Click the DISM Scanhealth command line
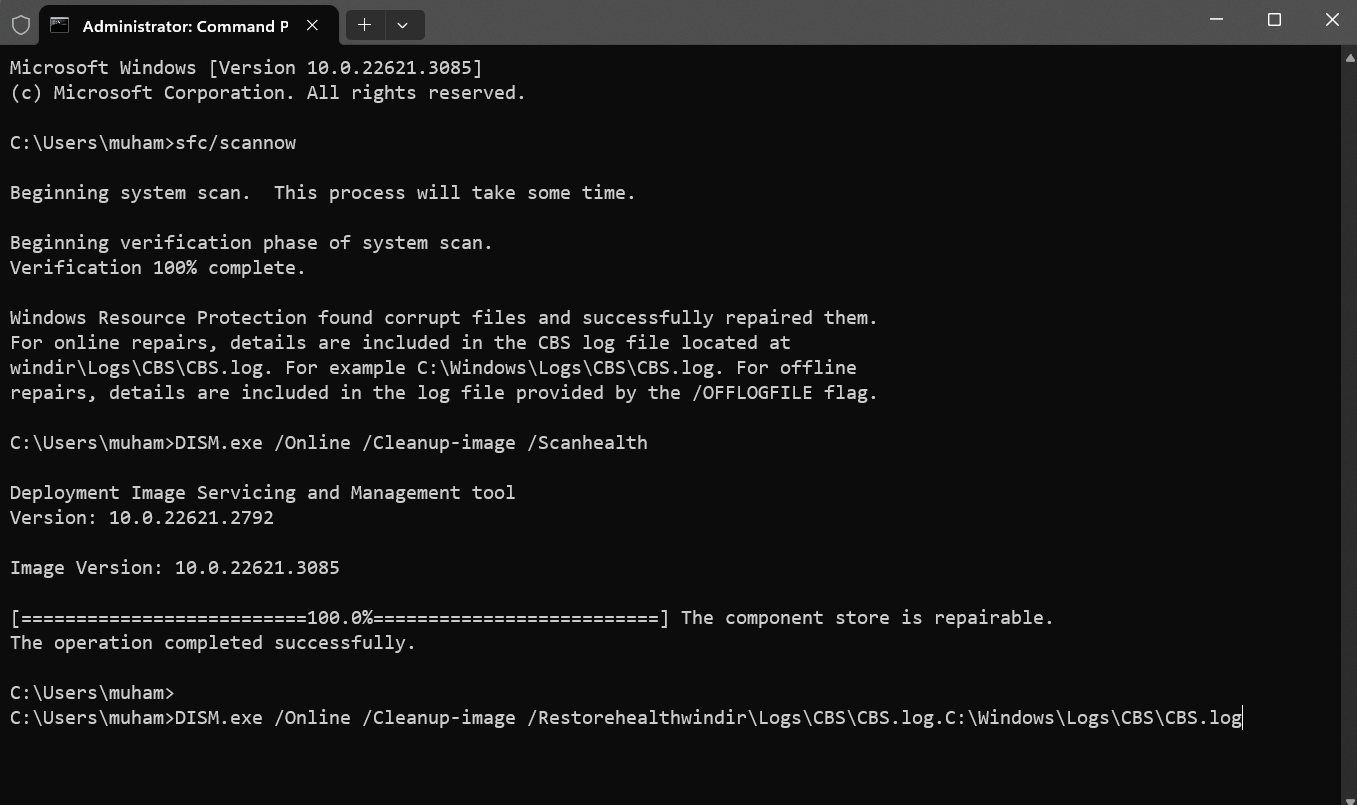1357x805 pixels. tap(329, 443)
